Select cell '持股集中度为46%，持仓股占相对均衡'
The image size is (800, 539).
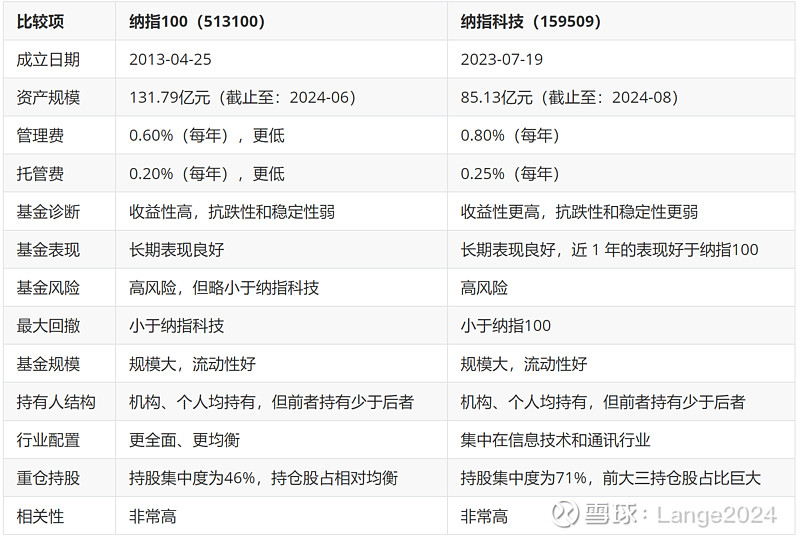[x=263, y=478]
